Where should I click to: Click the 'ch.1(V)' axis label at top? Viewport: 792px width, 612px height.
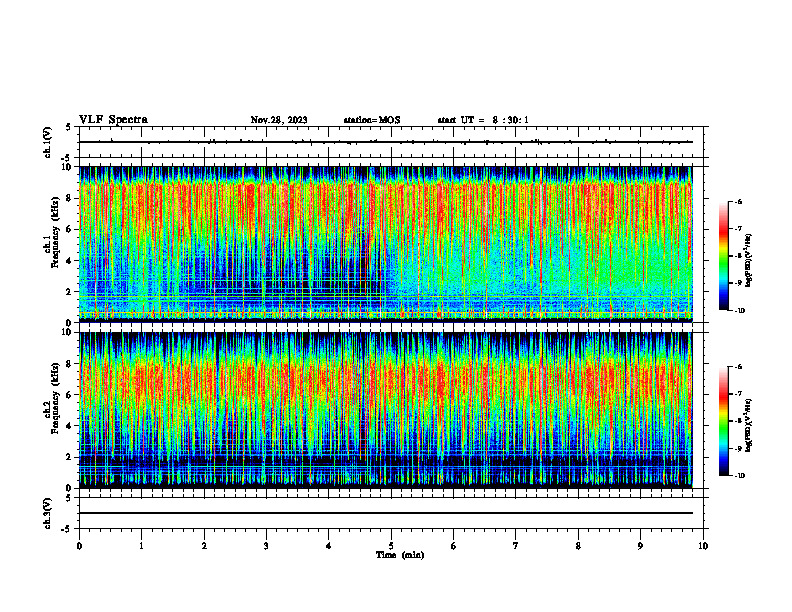coord(48,142)
